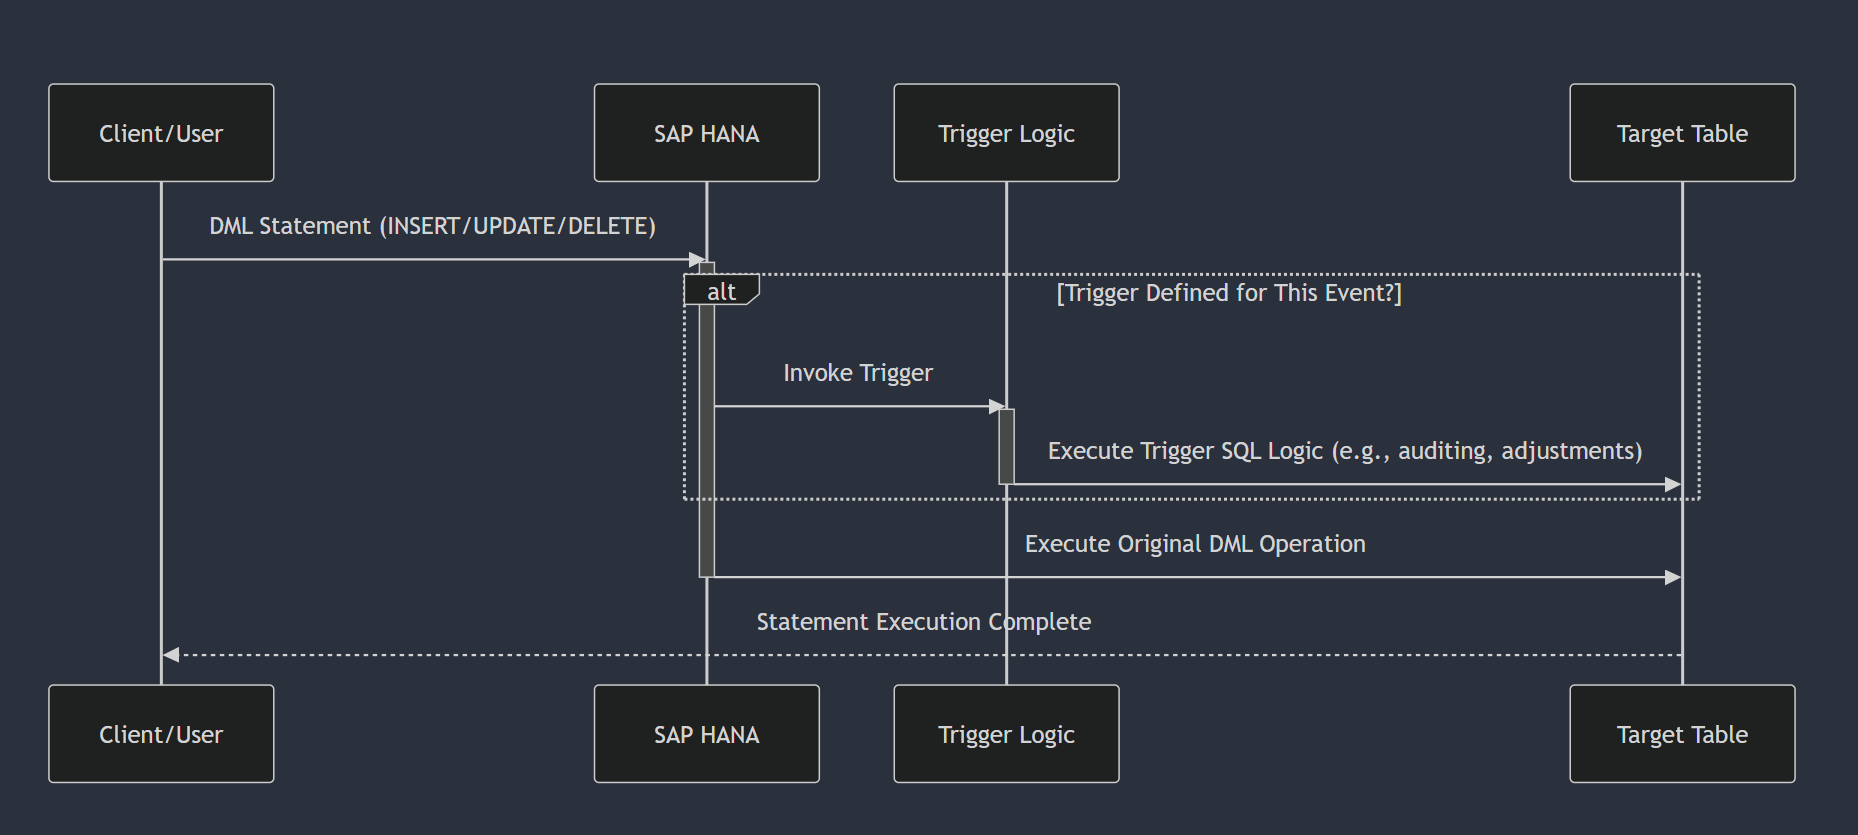Image resolution: width=1858 pixels, height=835 pixels.
Task: Select the bottom Target Table participant box
Action: tap(1682, 734)
